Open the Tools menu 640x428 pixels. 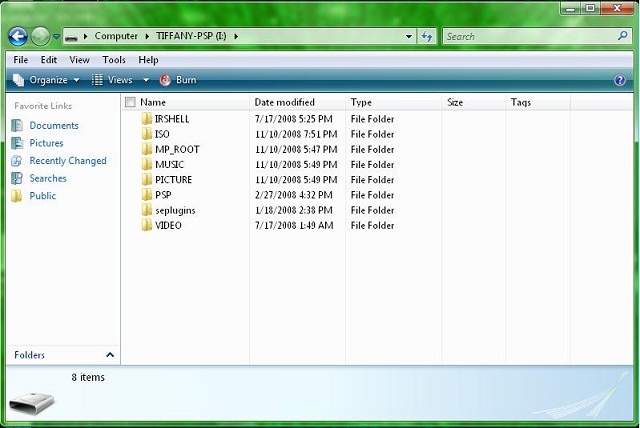114,60
